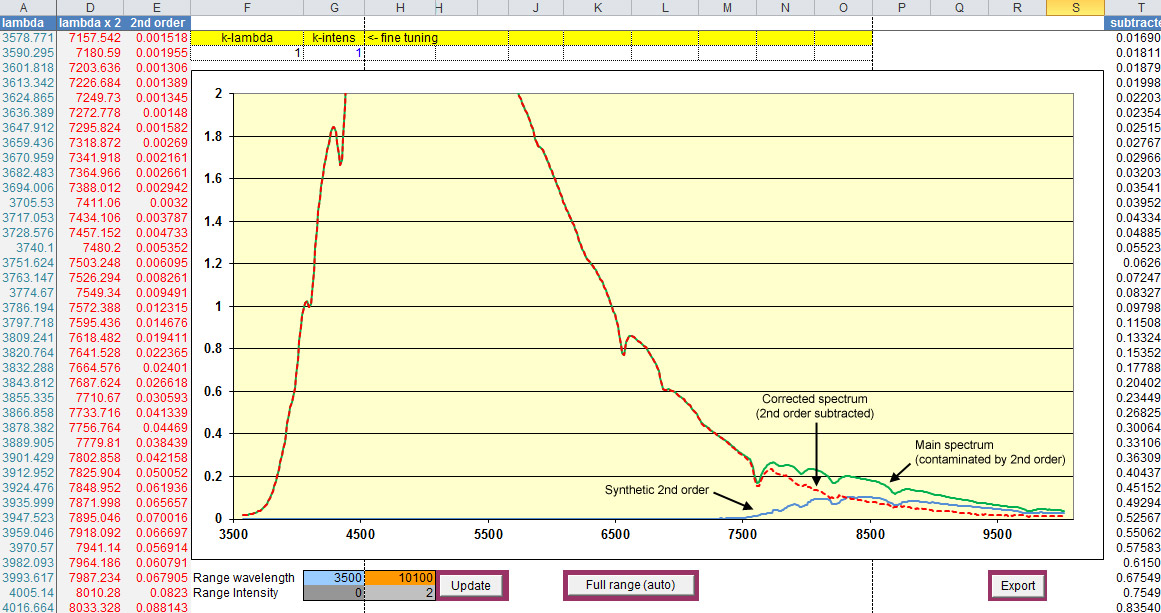Click the Export button
The height and width of the screenshot is (613, 1161).
(1017, 586)
